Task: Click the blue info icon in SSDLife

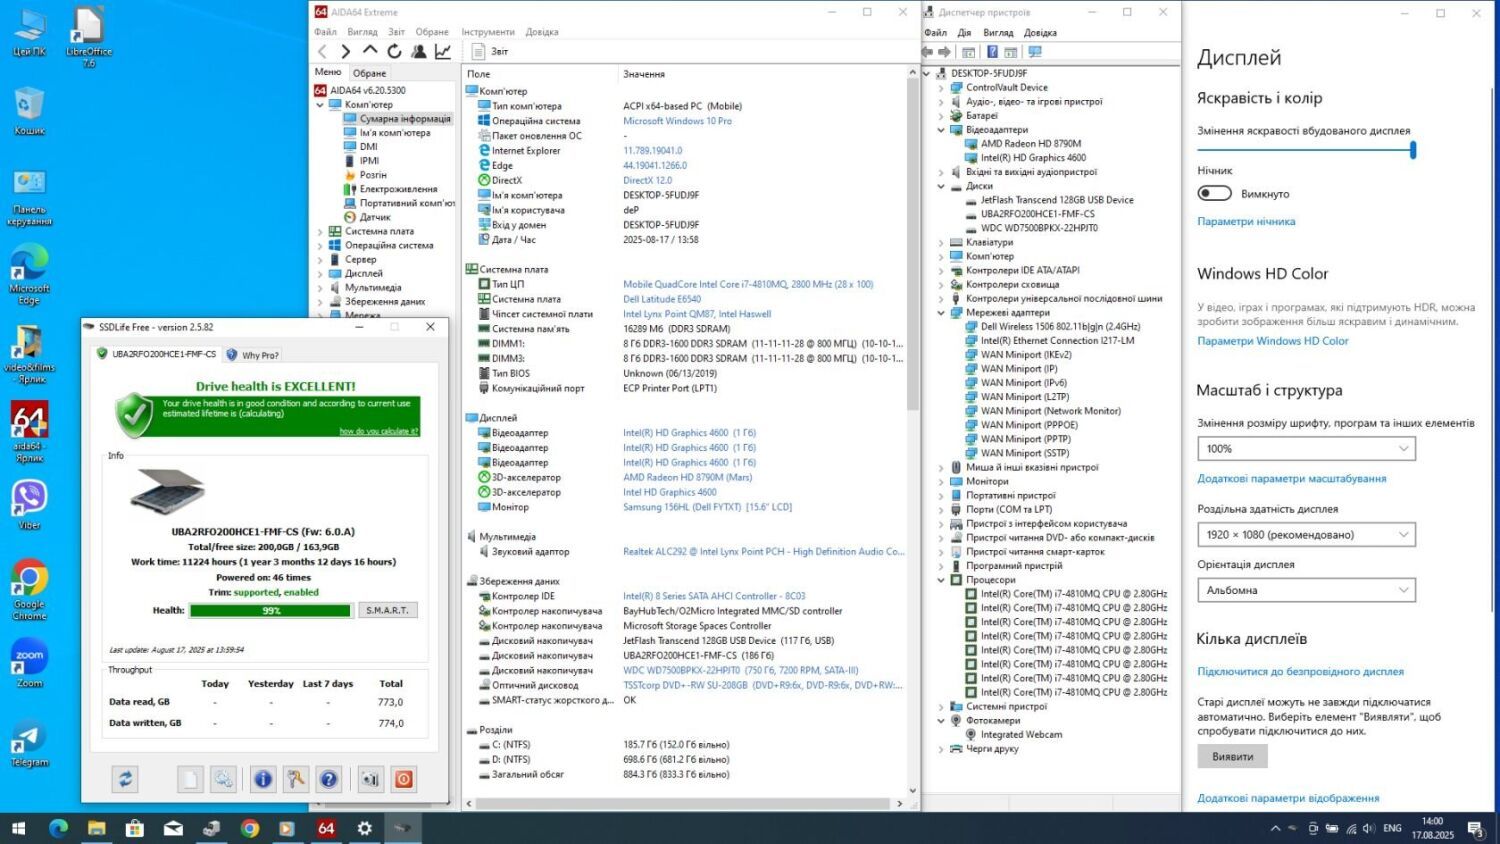Action: pos(263,779)
